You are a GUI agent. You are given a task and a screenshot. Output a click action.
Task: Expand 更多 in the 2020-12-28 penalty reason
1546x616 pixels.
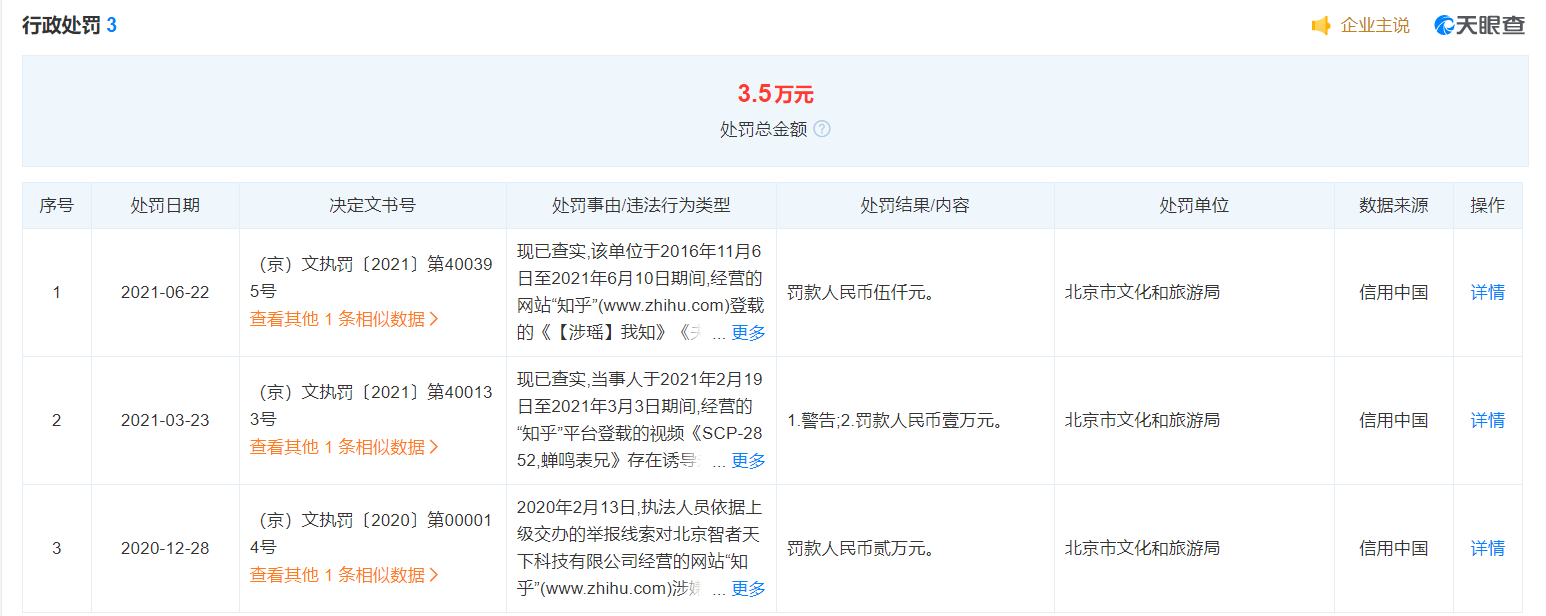(748, 589)
